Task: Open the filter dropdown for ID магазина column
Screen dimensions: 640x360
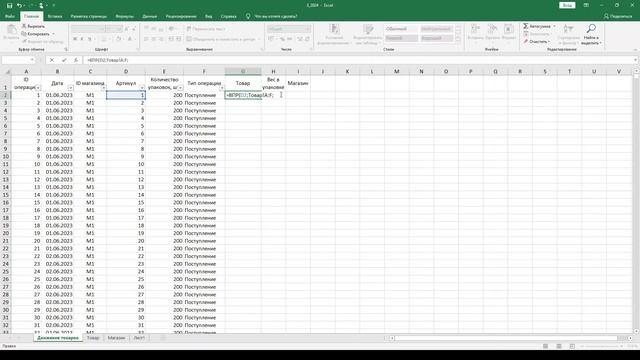Action: pos(103,88)
